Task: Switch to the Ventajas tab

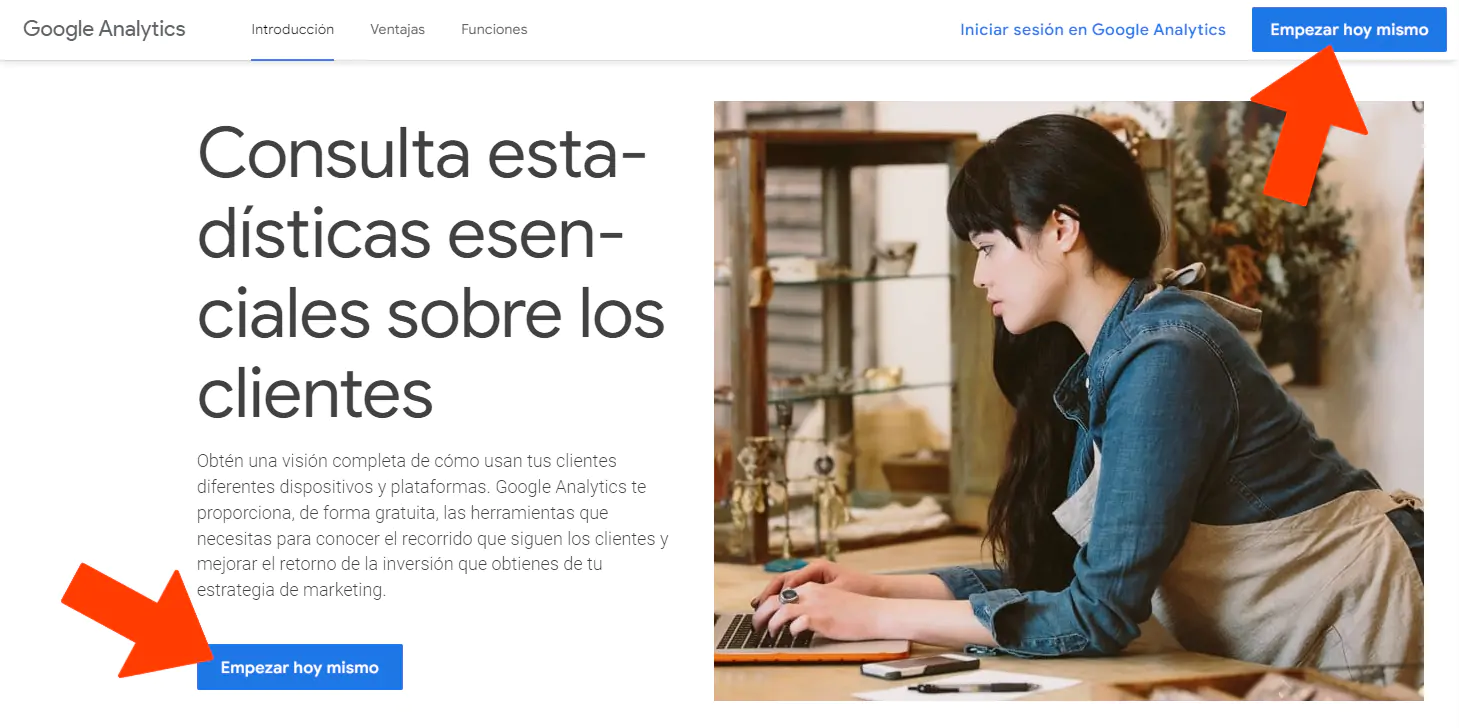Action: (397, 30)
